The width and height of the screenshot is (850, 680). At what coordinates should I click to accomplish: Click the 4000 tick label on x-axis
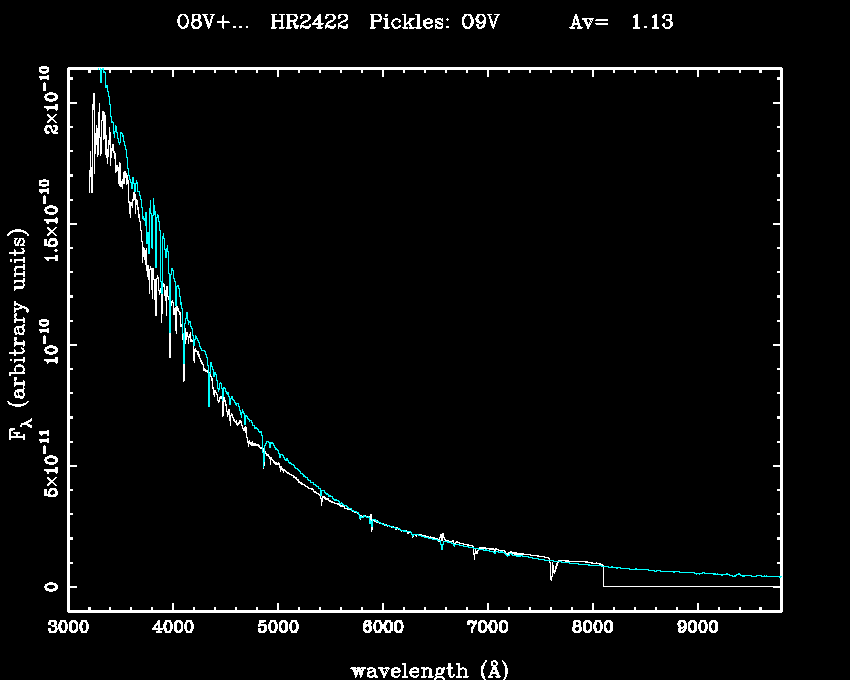173,629
